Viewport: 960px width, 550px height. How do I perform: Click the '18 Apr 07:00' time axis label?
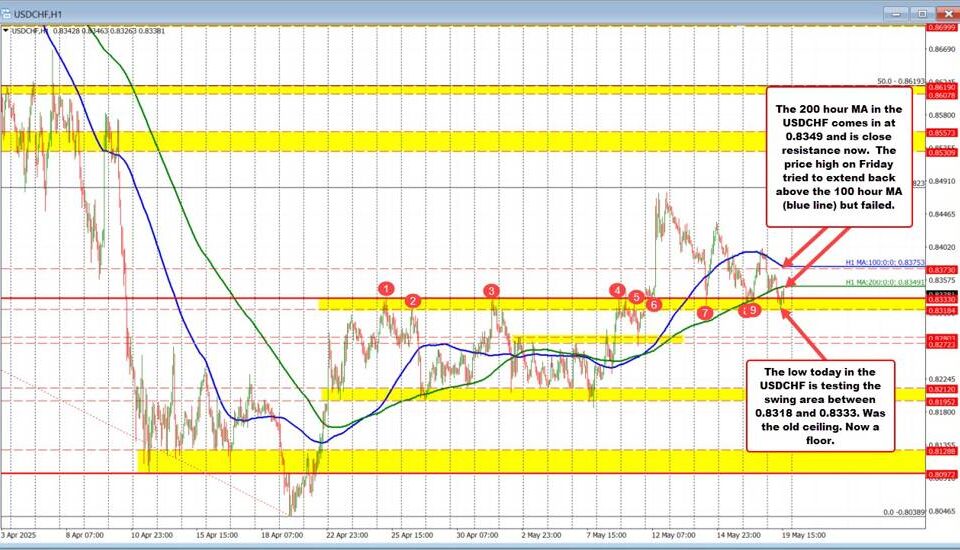tap(282, 535)
